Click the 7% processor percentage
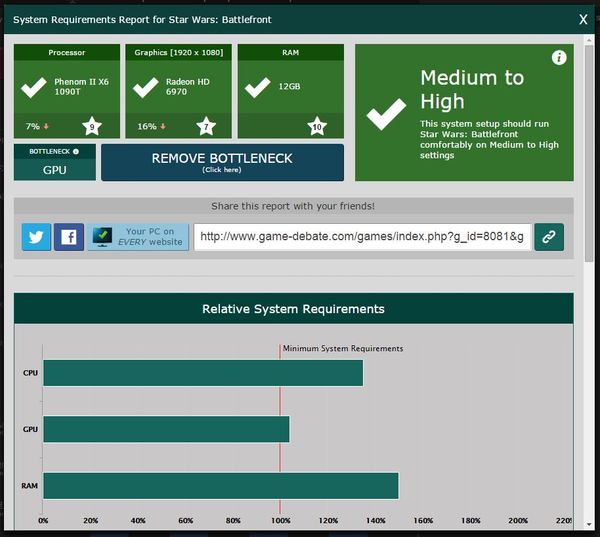This screenshot has width=600, height=537. tap(33, 126)
